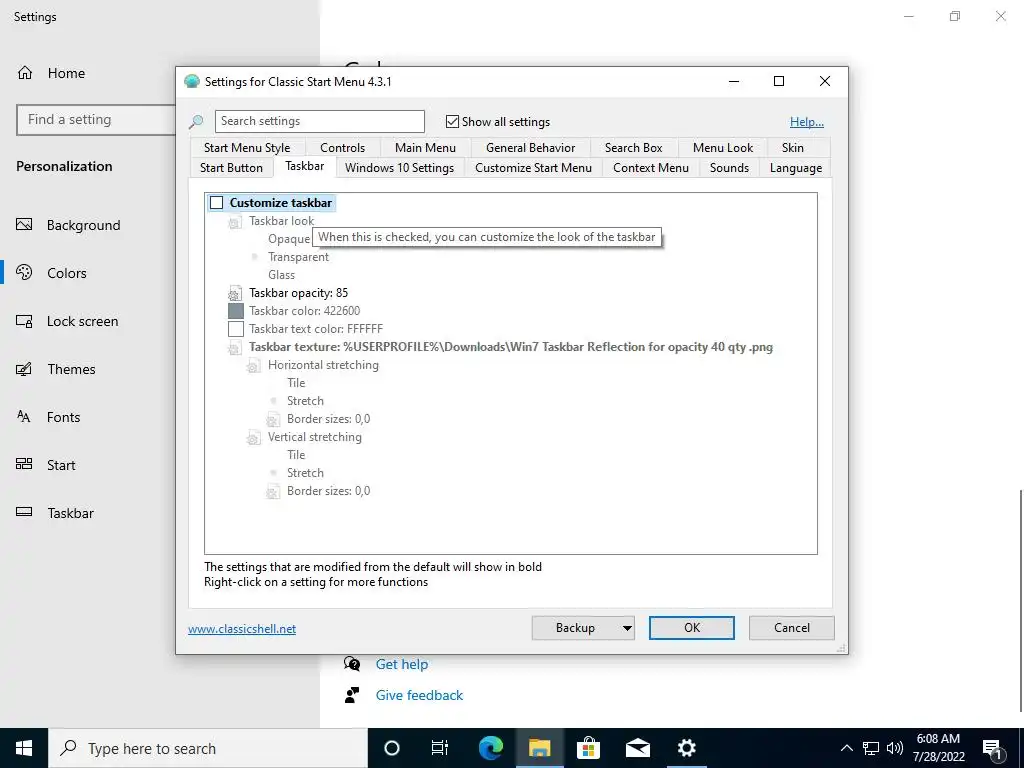The image size is (1024, 768).
Task: Open Themes in Settings sidebar
Action: pos(71,369)
